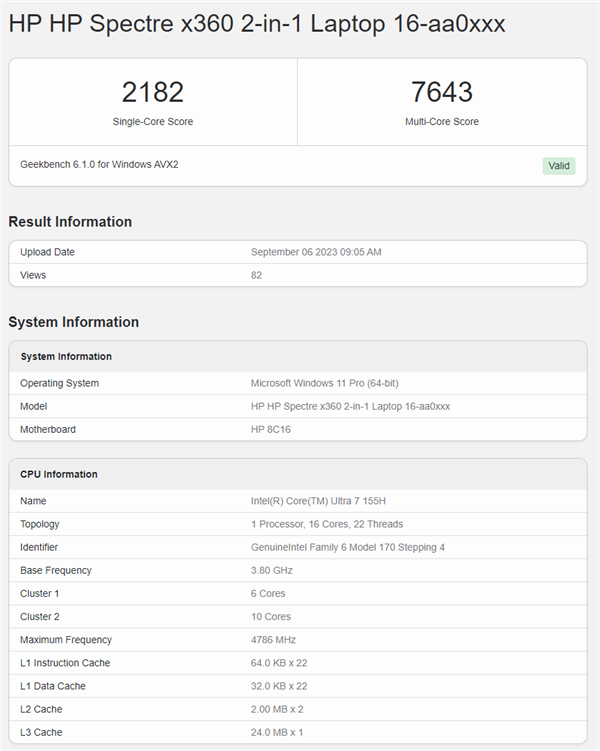Click the Result Information heading
Viewport: 600px width, 751px height.
point(70,222)
